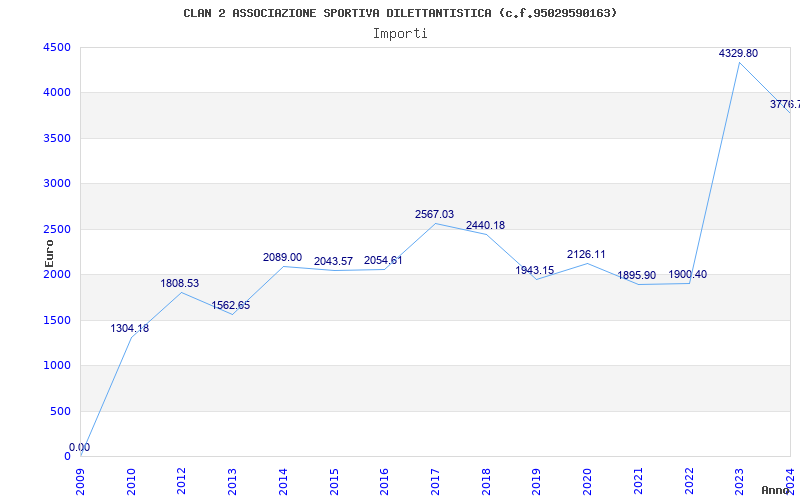Select the 1895.90 data label

[x=637, y=276]
